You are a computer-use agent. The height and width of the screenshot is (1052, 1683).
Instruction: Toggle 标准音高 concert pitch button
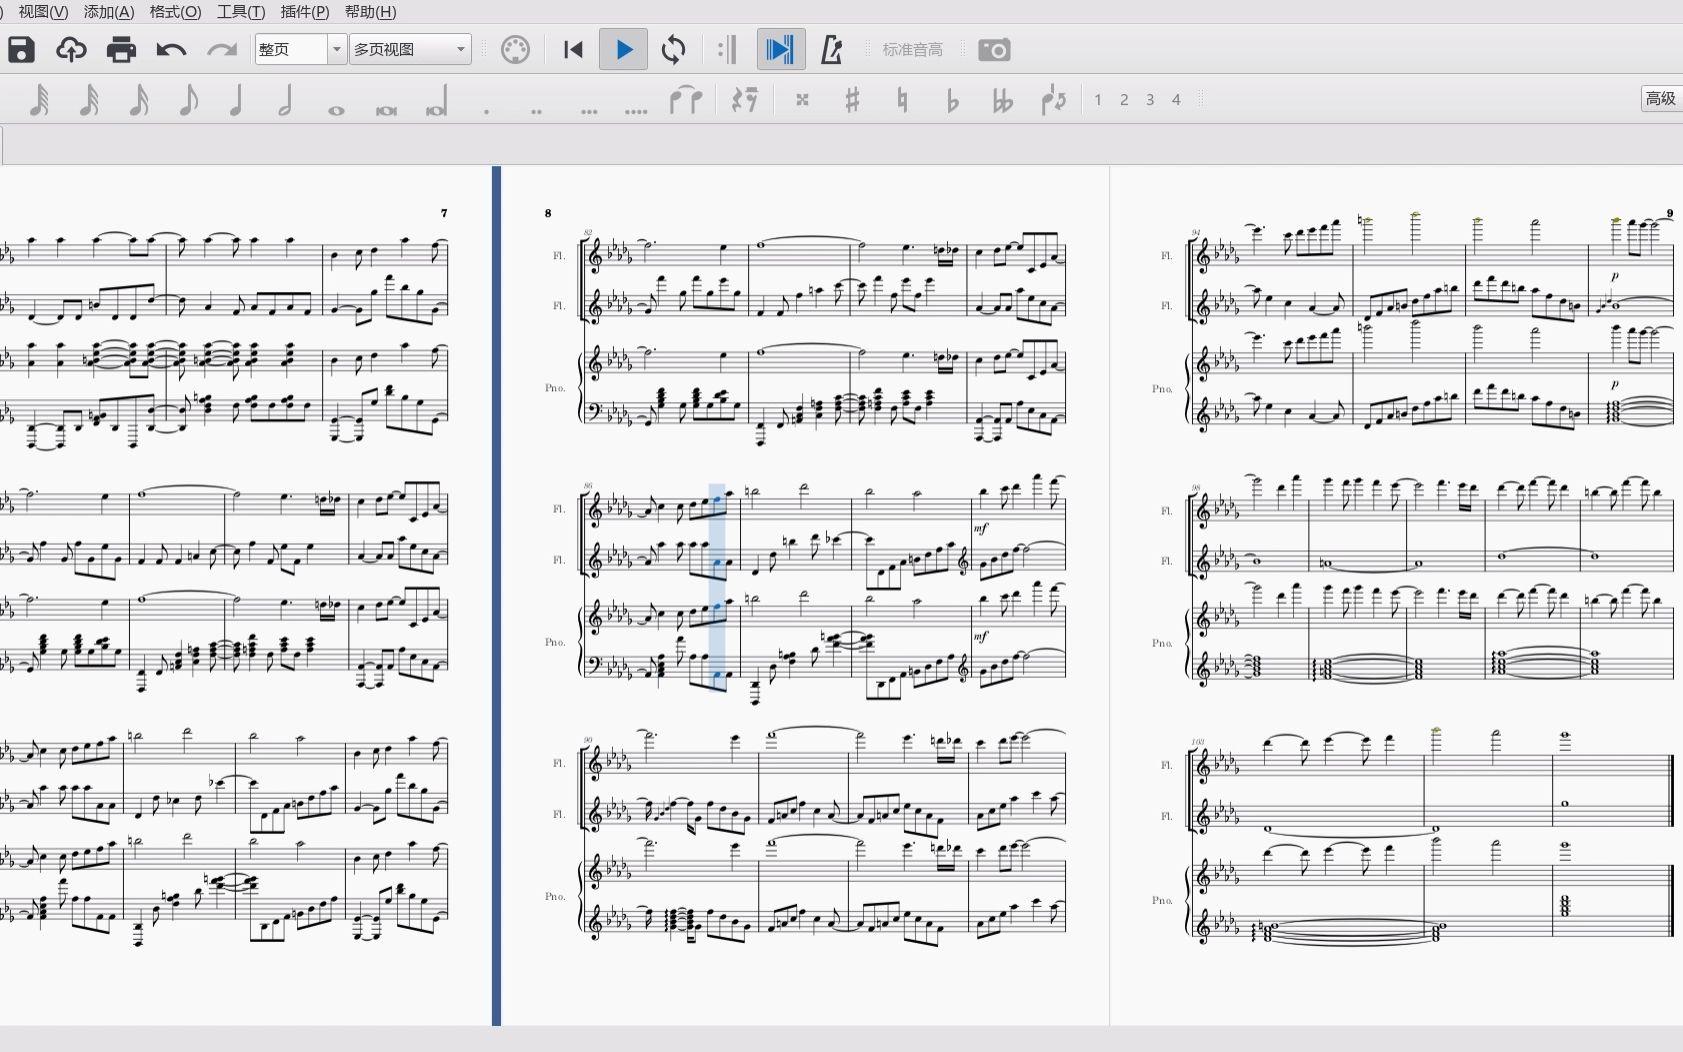point(912,49)
